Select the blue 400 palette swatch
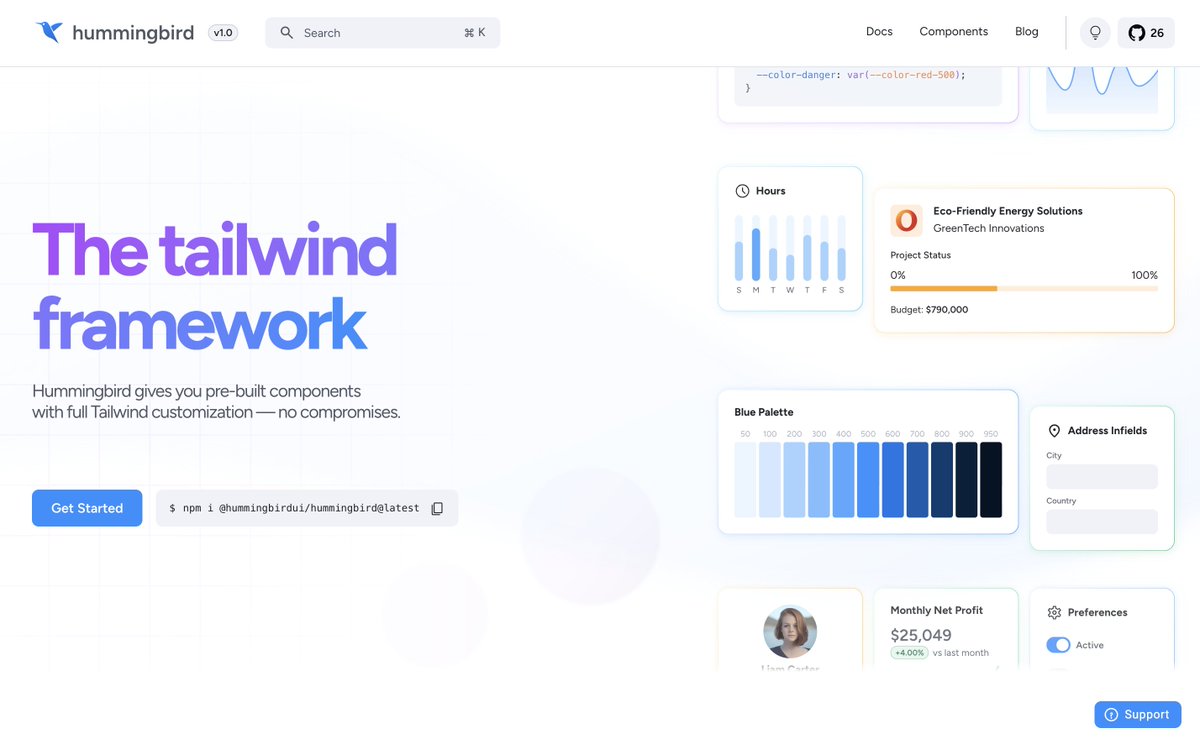1200x739 pixels. 843,480
